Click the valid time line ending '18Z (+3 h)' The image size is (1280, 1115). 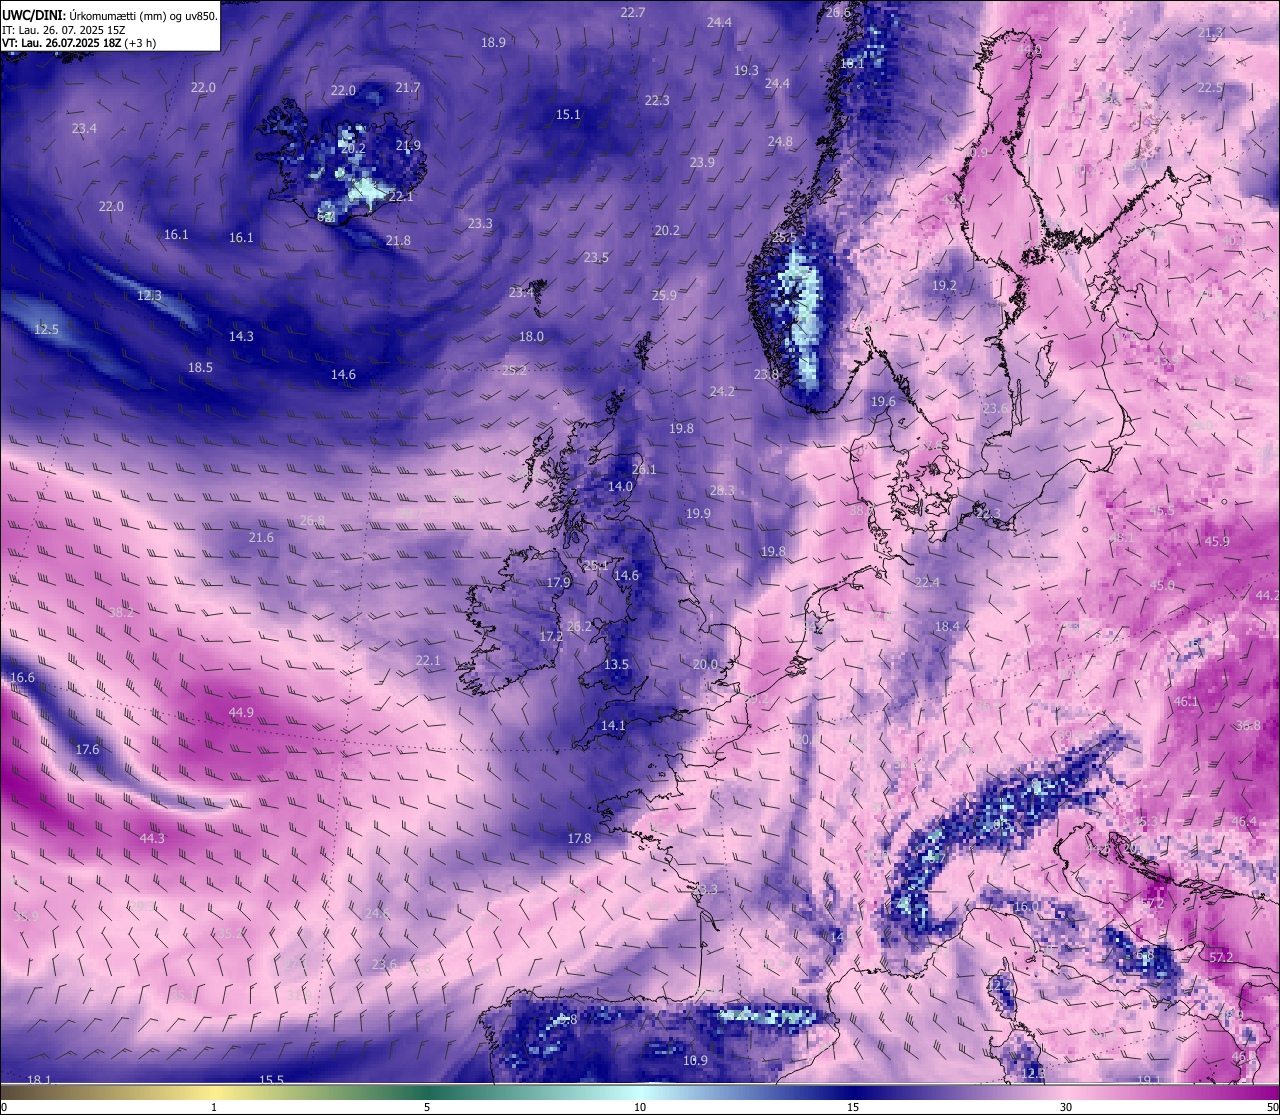point(79,43)
